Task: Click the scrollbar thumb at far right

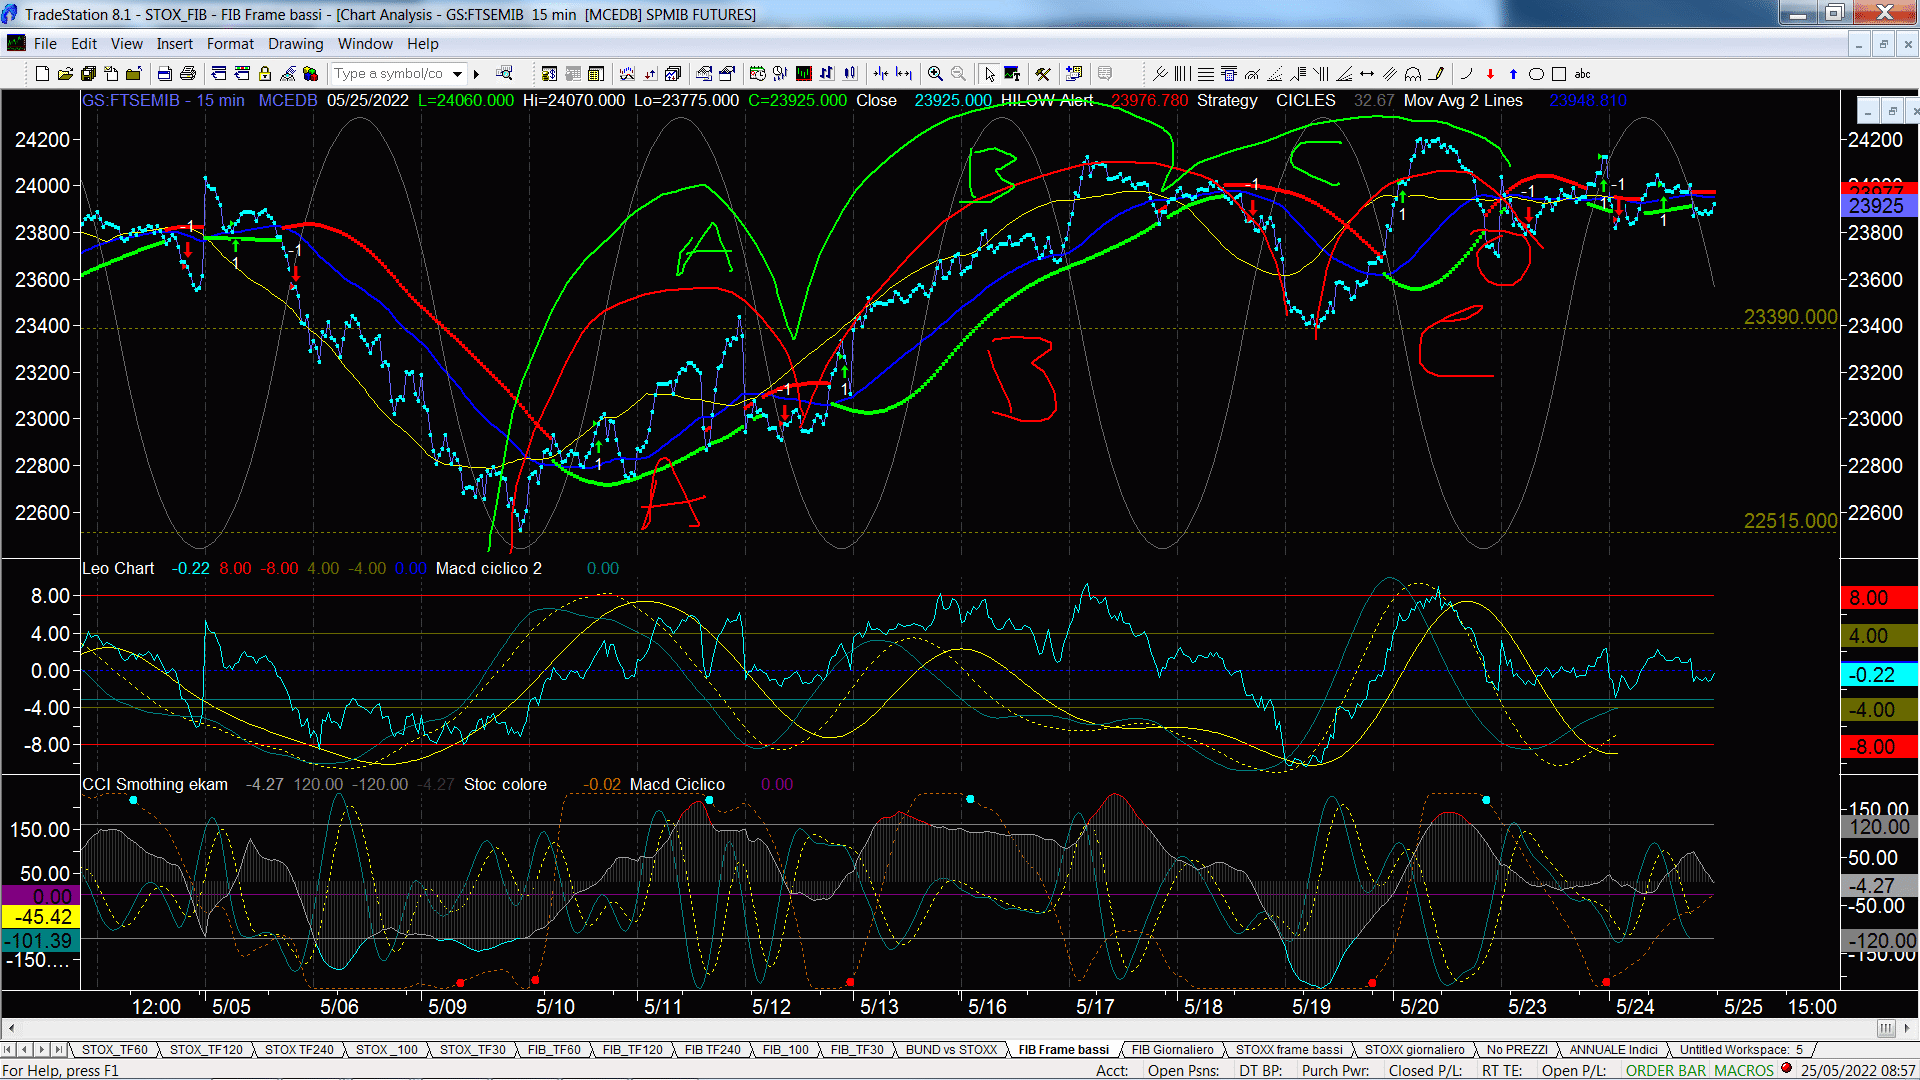Action: [x=1886, y=1029]
